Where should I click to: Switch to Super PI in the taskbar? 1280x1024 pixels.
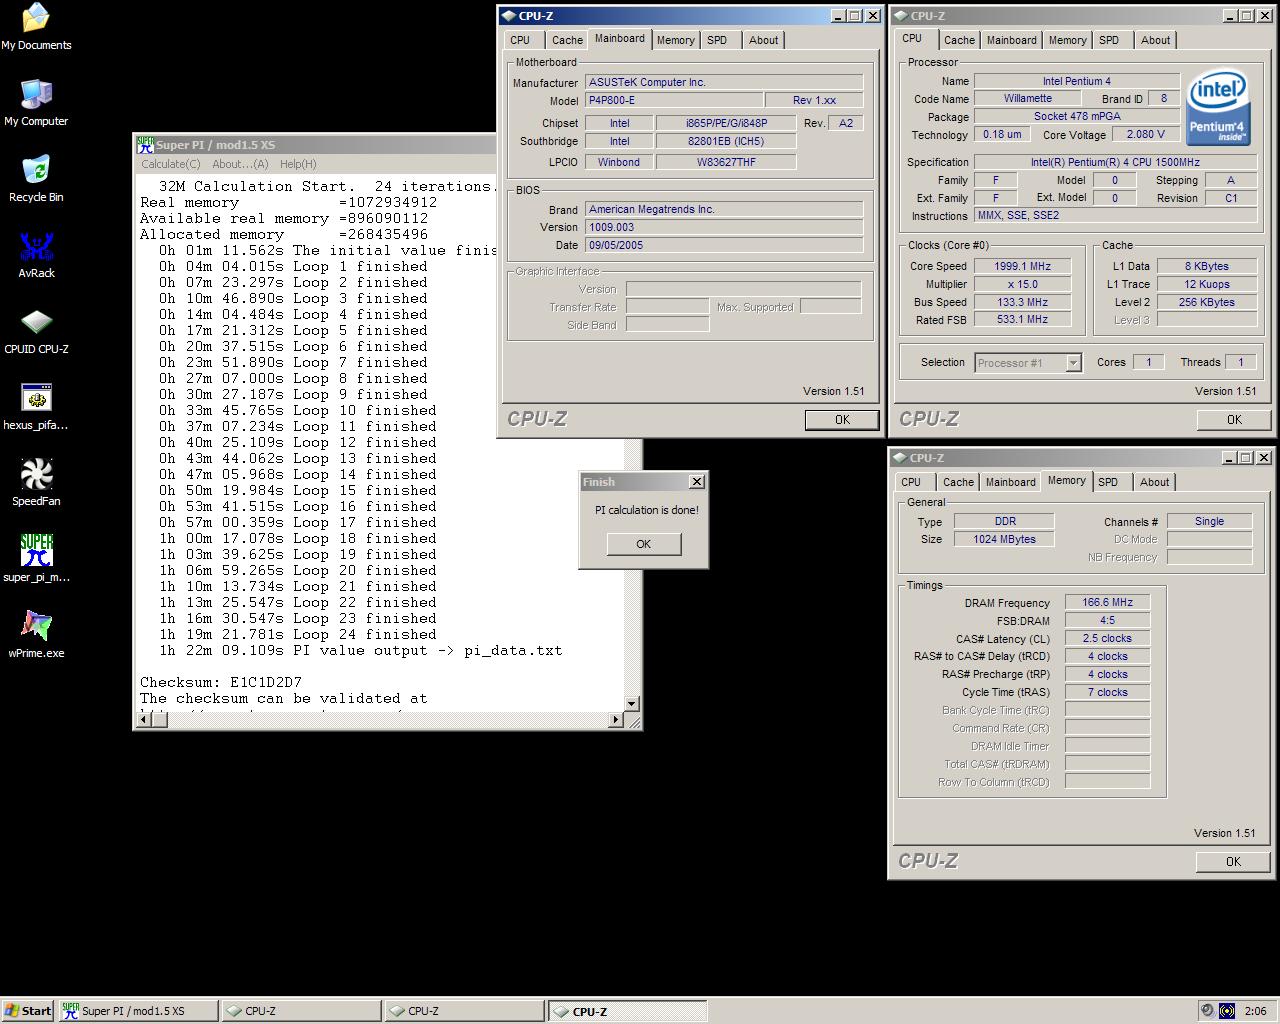(138, 1011)
